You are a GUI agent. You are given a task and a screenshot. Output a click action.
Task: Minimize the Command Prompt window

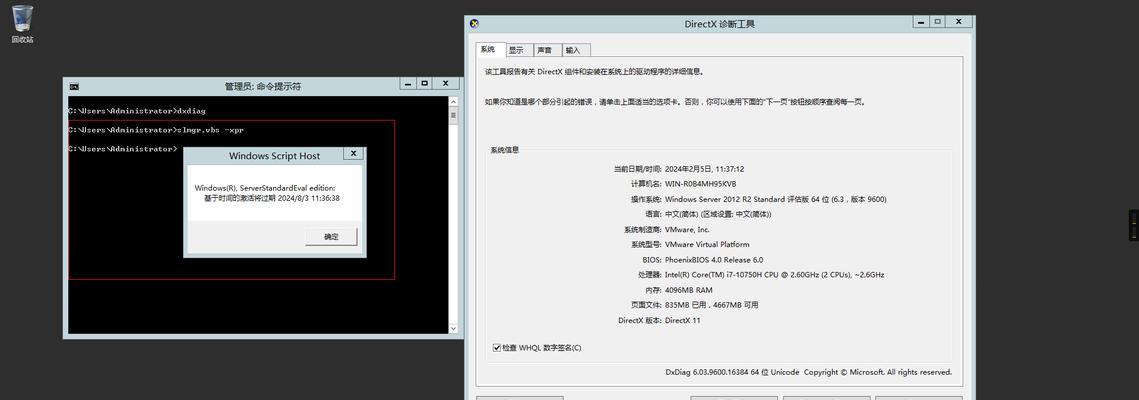click(x=408, y=83)
